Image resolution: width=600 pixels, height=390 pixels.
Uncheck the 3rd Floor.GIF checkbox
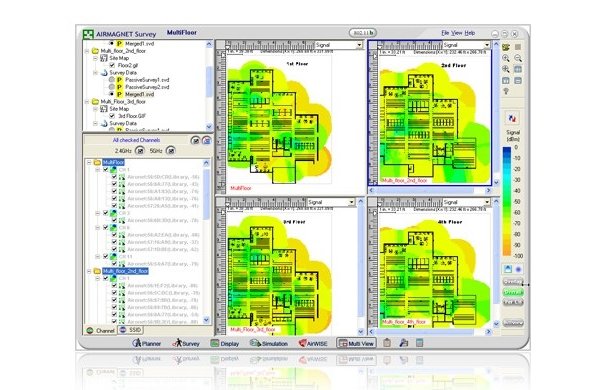[x=112, y=116]
